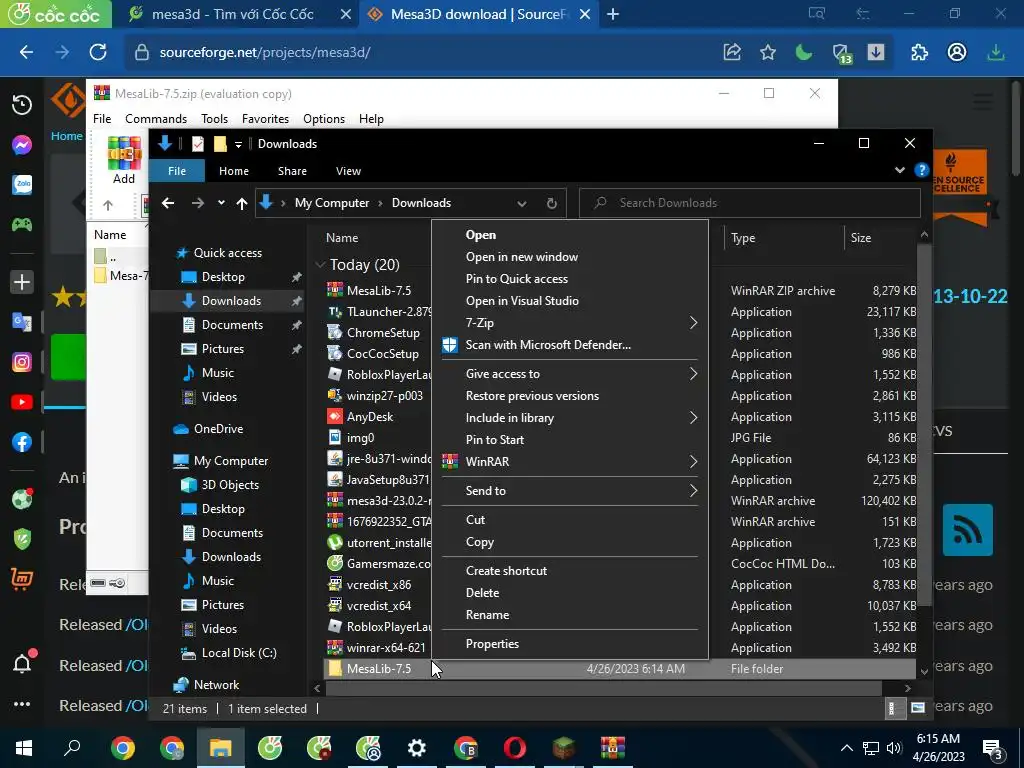Toggle dark mode moon icon in address bar

[x=804, y=52]
